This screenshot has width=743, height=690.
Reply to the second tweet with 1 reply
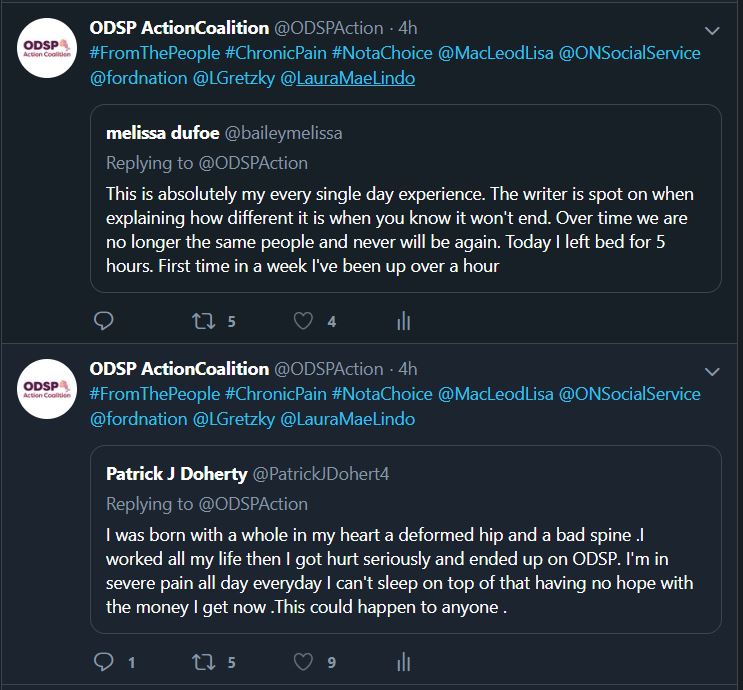103,662
